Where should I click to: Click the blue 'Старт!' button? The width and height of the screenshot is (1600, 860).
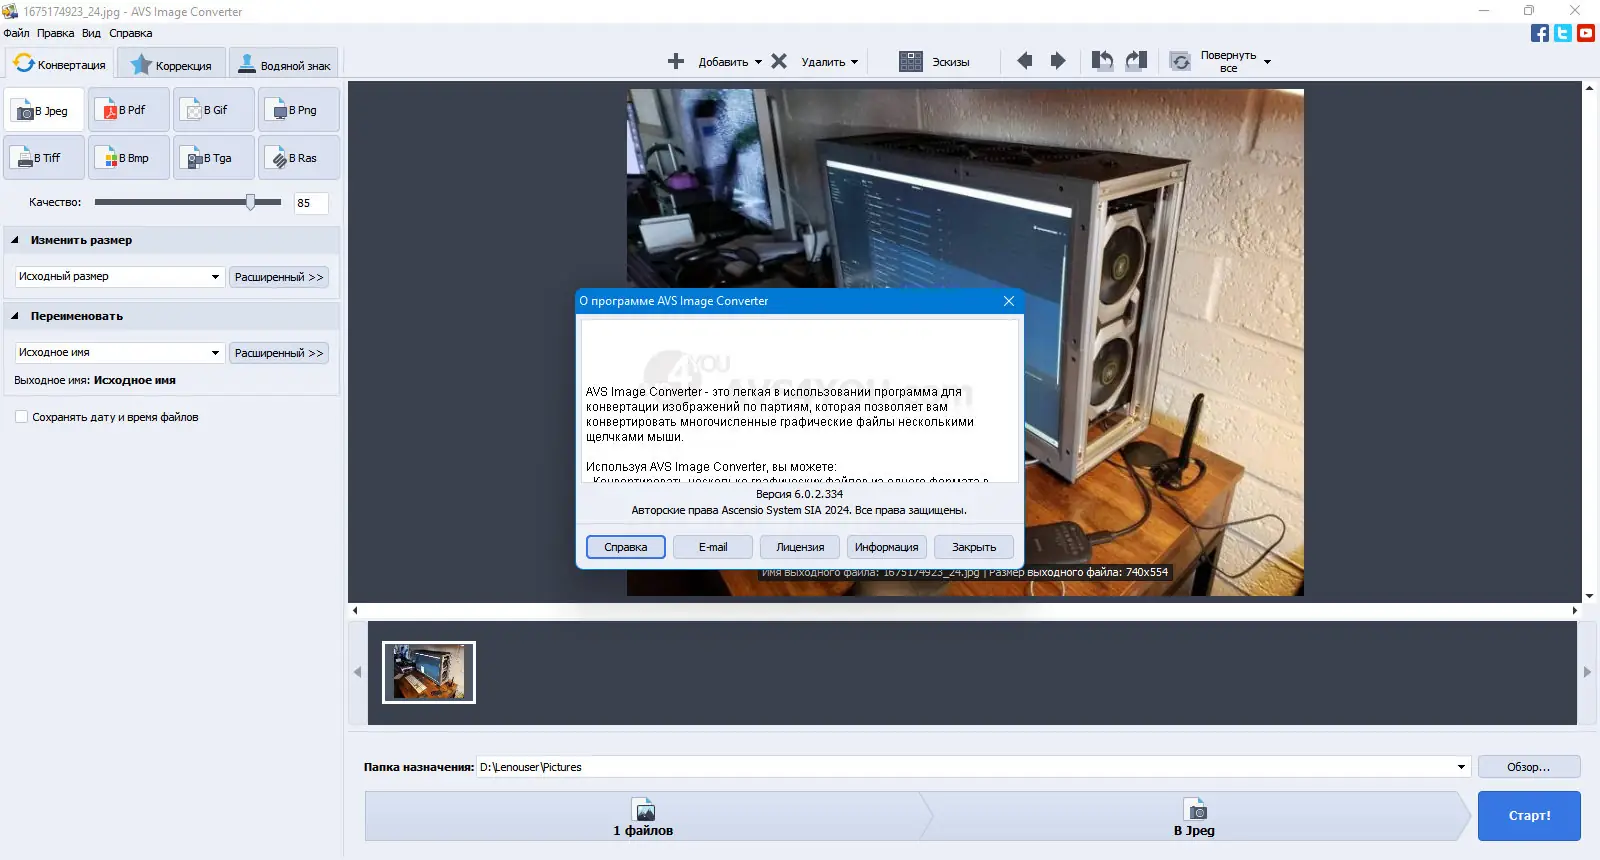coord(1529,816)
